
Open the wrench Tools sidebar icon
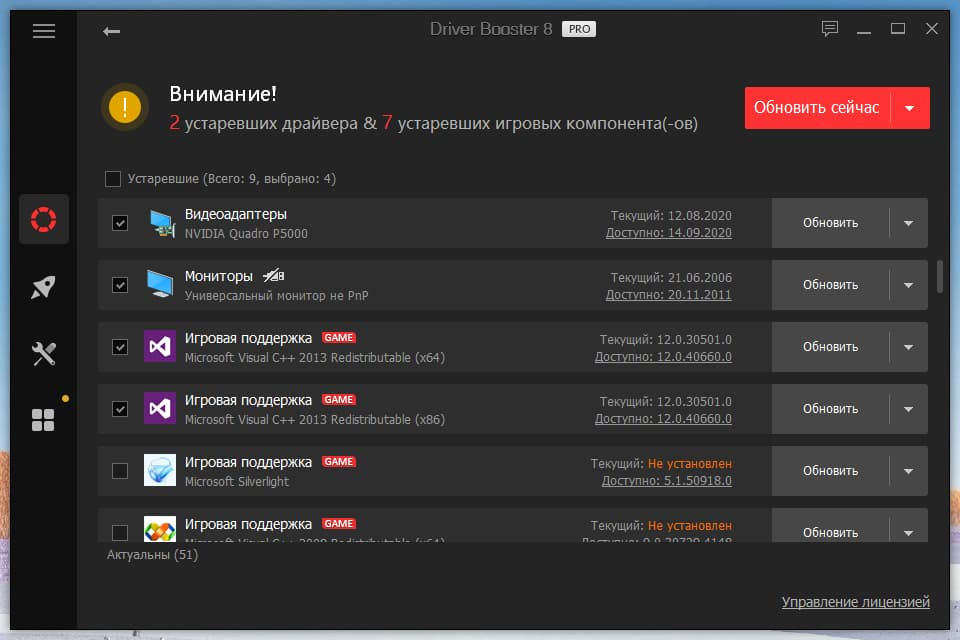pos(43,353)
